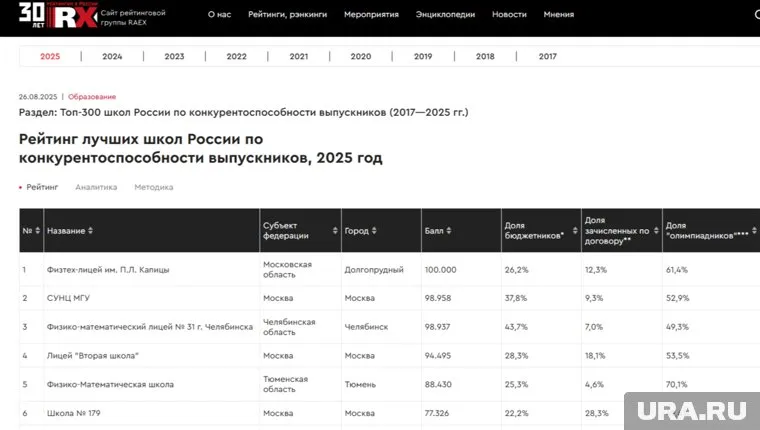Open the Новости page
This screenshot has height=430, width=760.
[509, 15]
